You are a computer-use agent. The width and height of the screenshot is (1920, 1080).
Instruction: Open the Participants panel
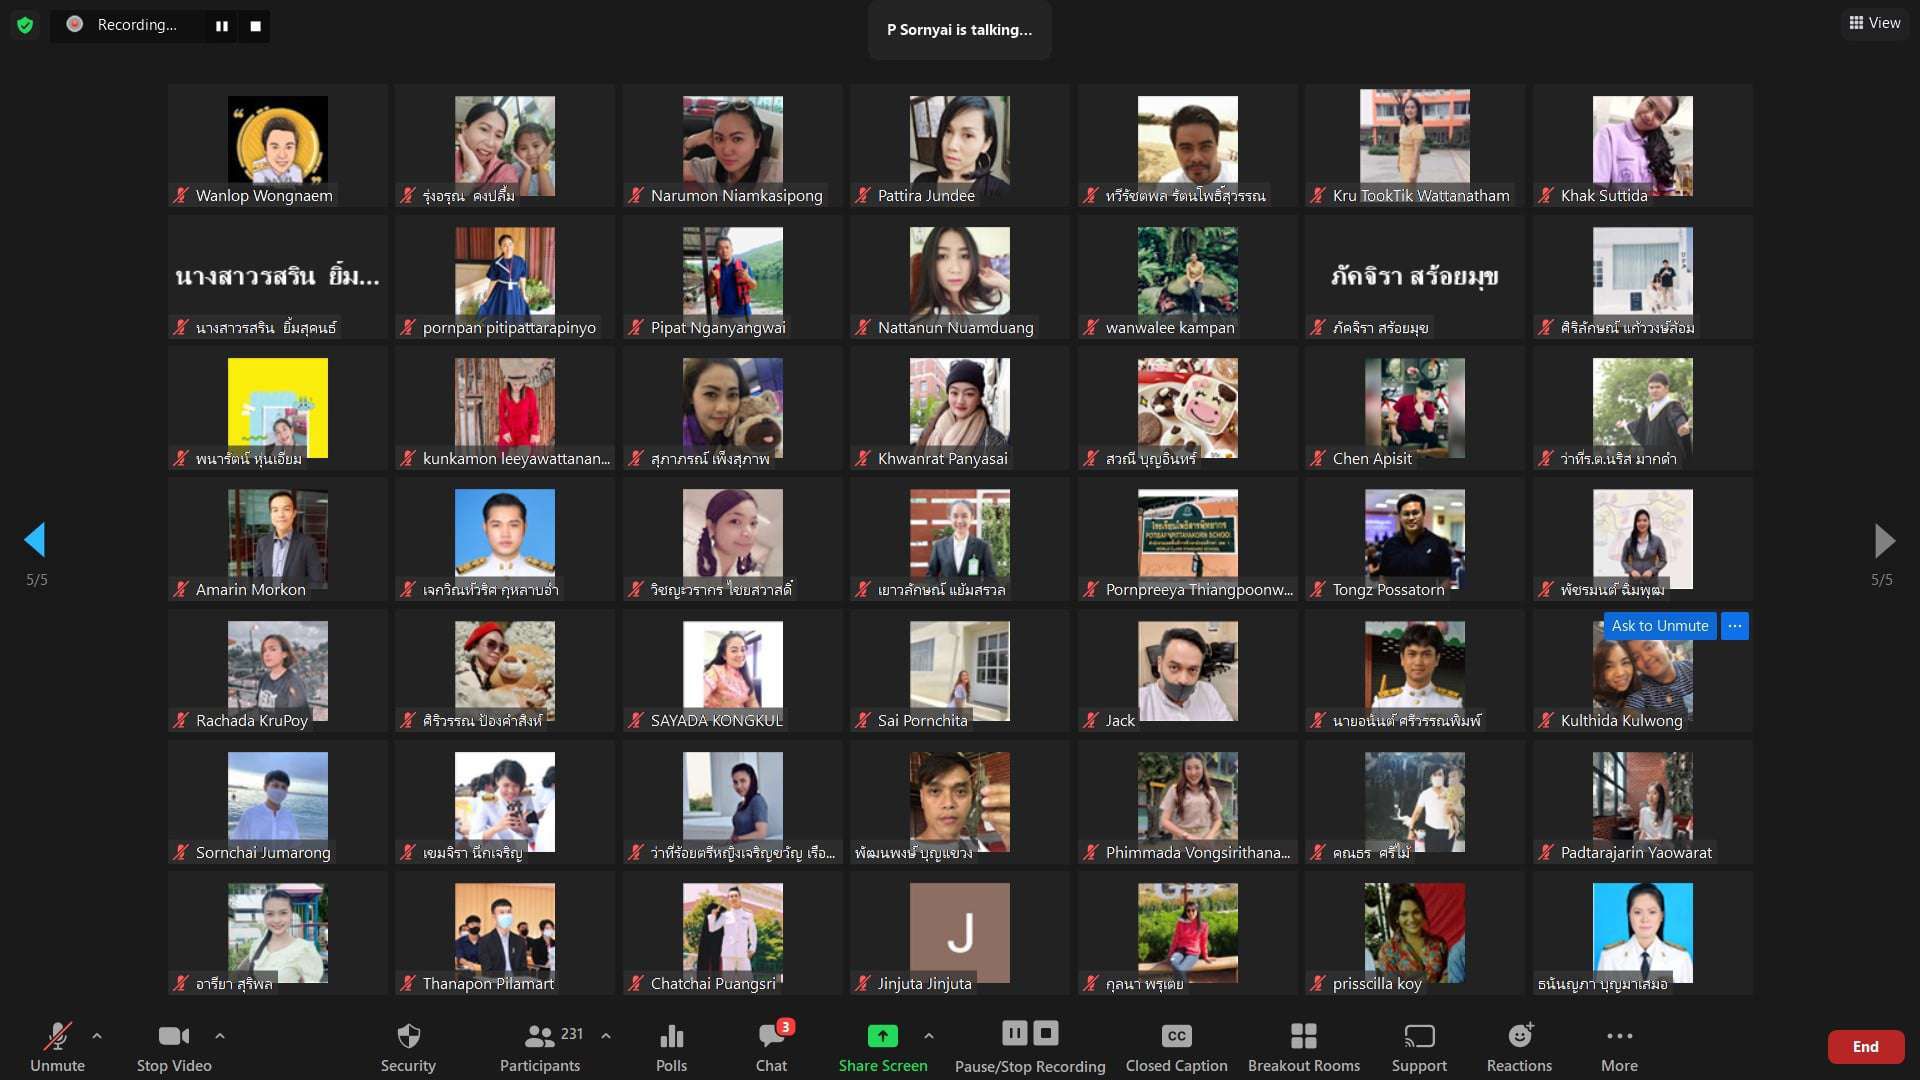pos(540,1036)
